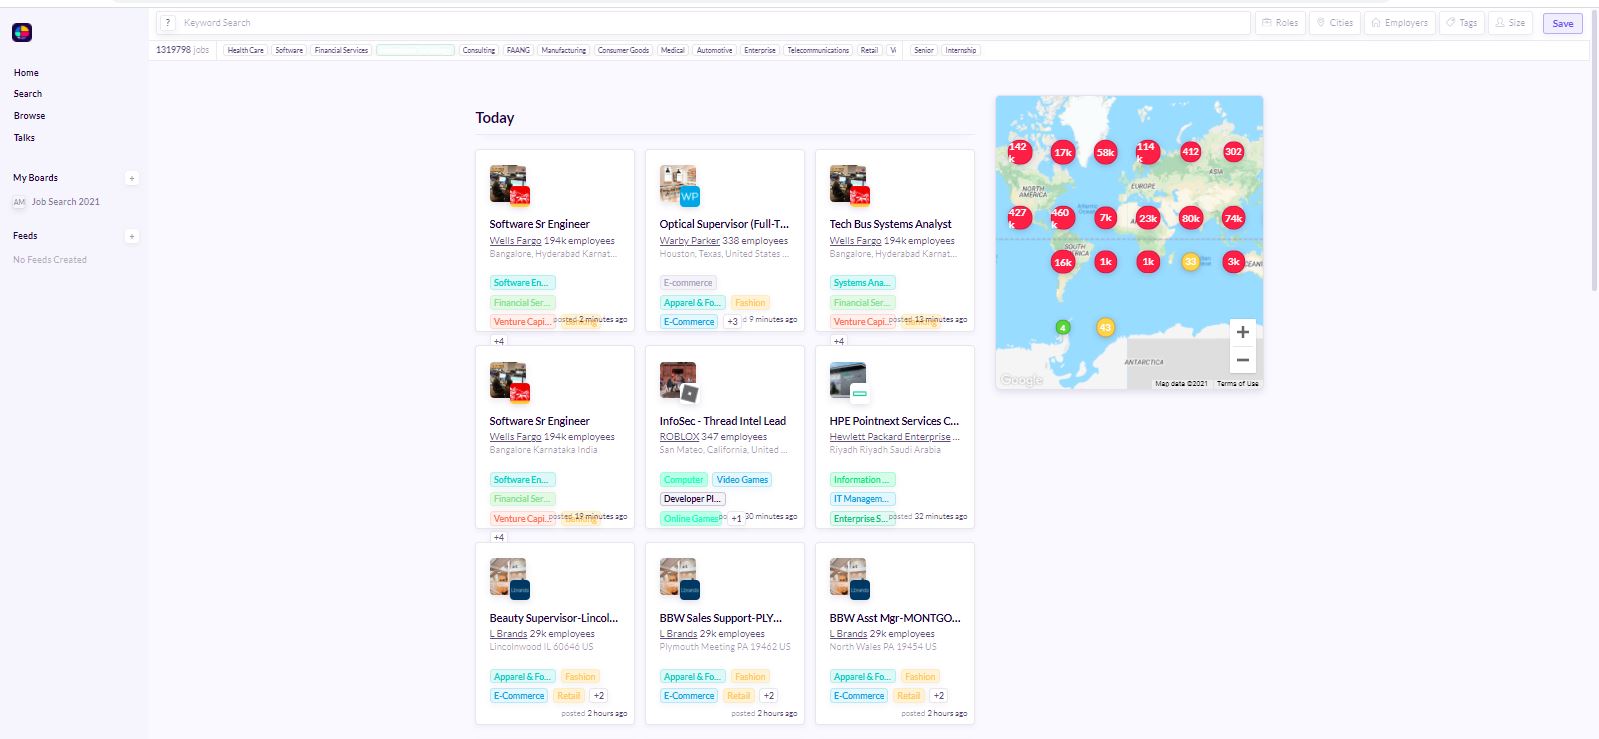Add a new board with plus icon

tap(131, 179)
